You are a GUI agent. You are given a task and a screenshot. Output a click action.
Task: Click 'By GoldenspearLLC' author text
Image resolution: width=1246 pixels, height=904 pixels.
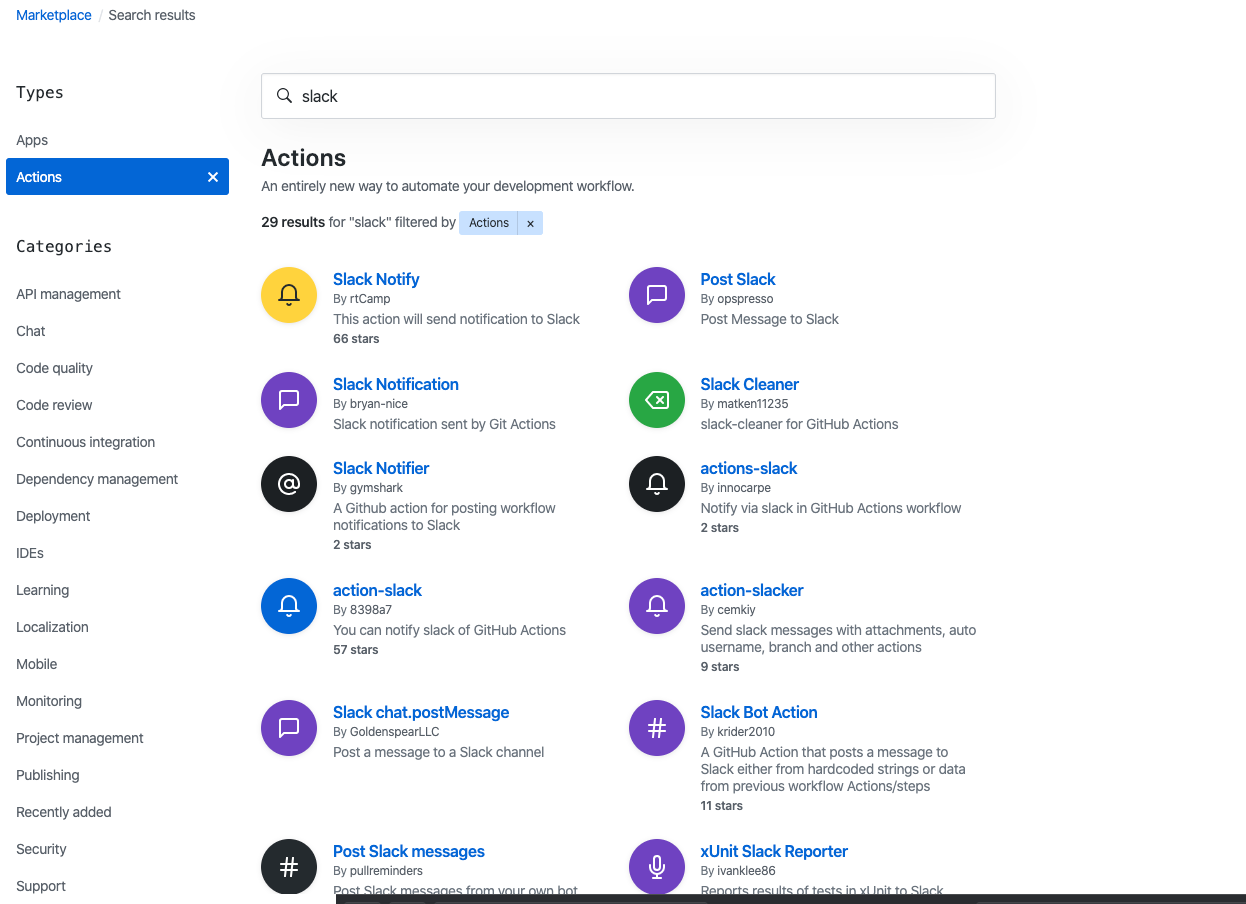(386, 732)
